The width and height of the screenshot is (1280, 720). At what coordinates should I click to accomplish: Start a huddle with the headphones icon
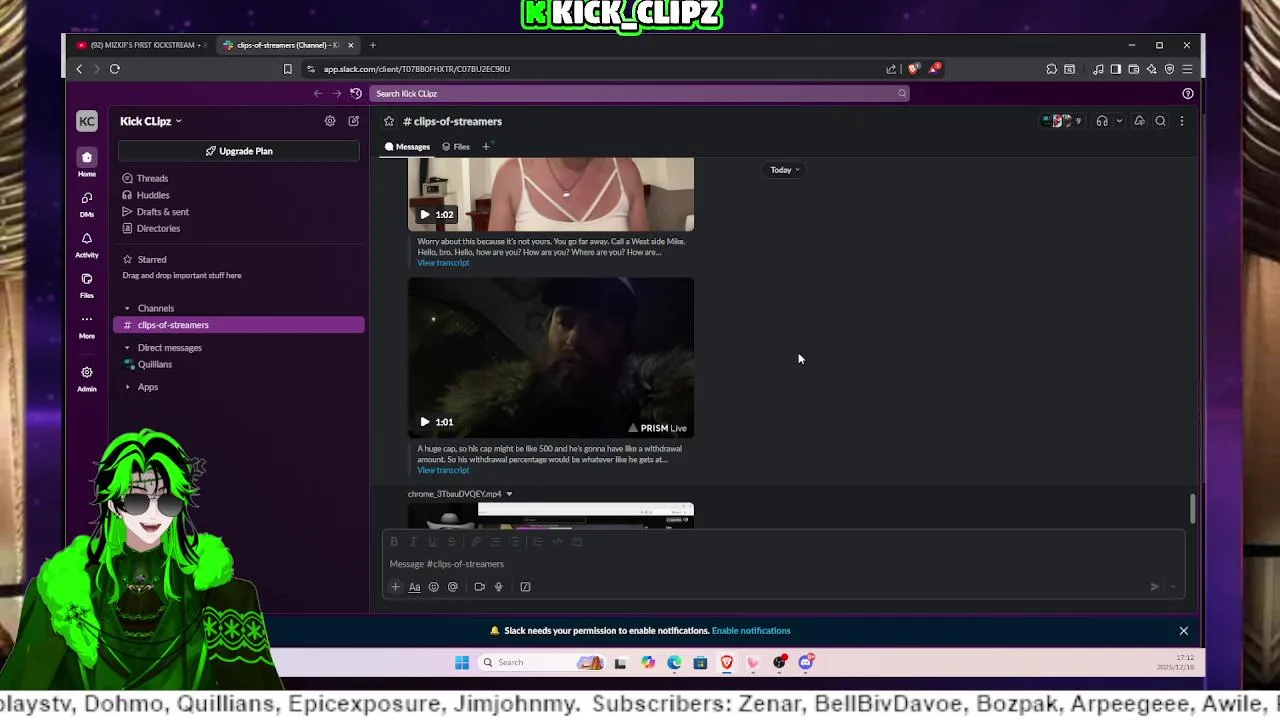[x=1102, y=121]
